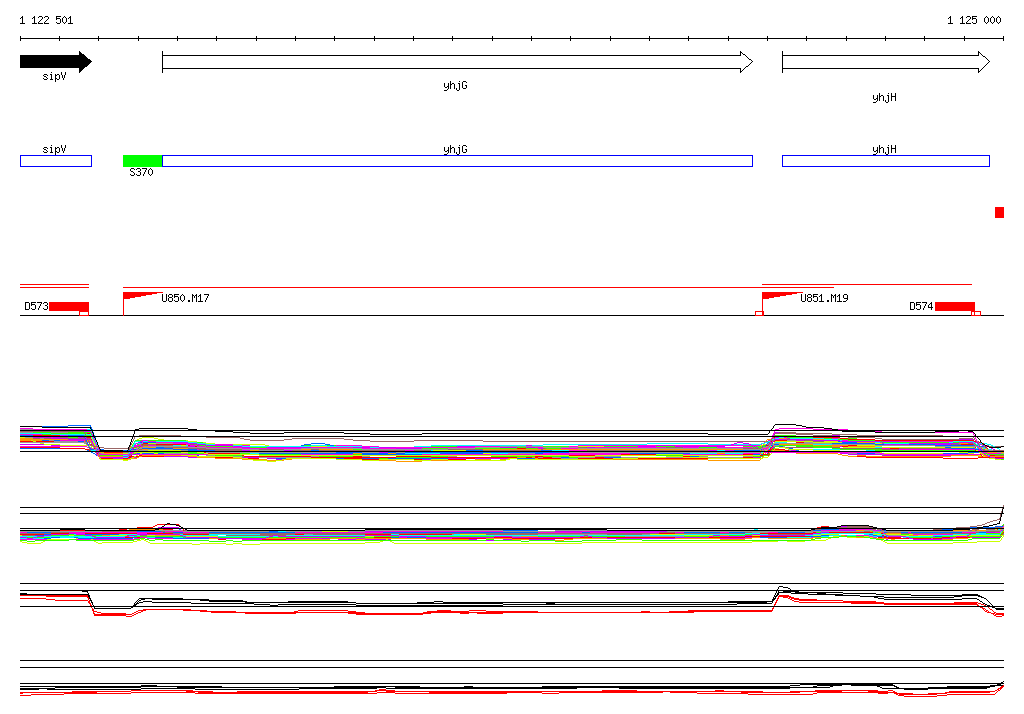
Task: Click the D573 label text
Action: tap(36, 306)
